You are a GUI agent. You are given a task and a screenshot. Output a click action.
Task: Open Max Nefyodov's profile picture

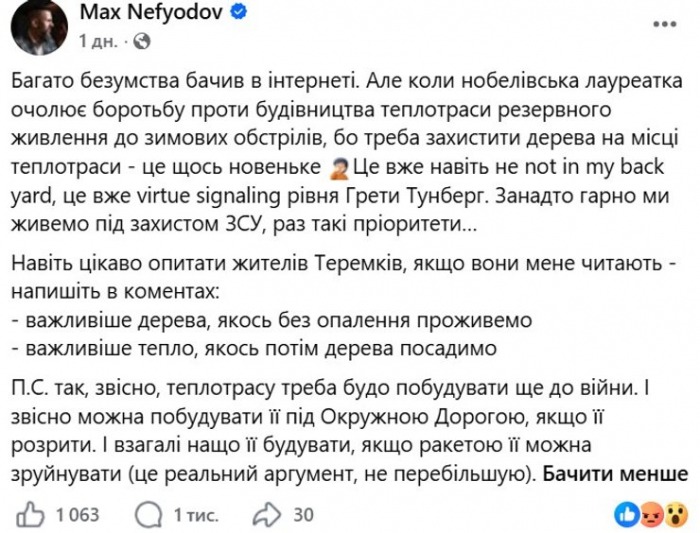[39, 28]
